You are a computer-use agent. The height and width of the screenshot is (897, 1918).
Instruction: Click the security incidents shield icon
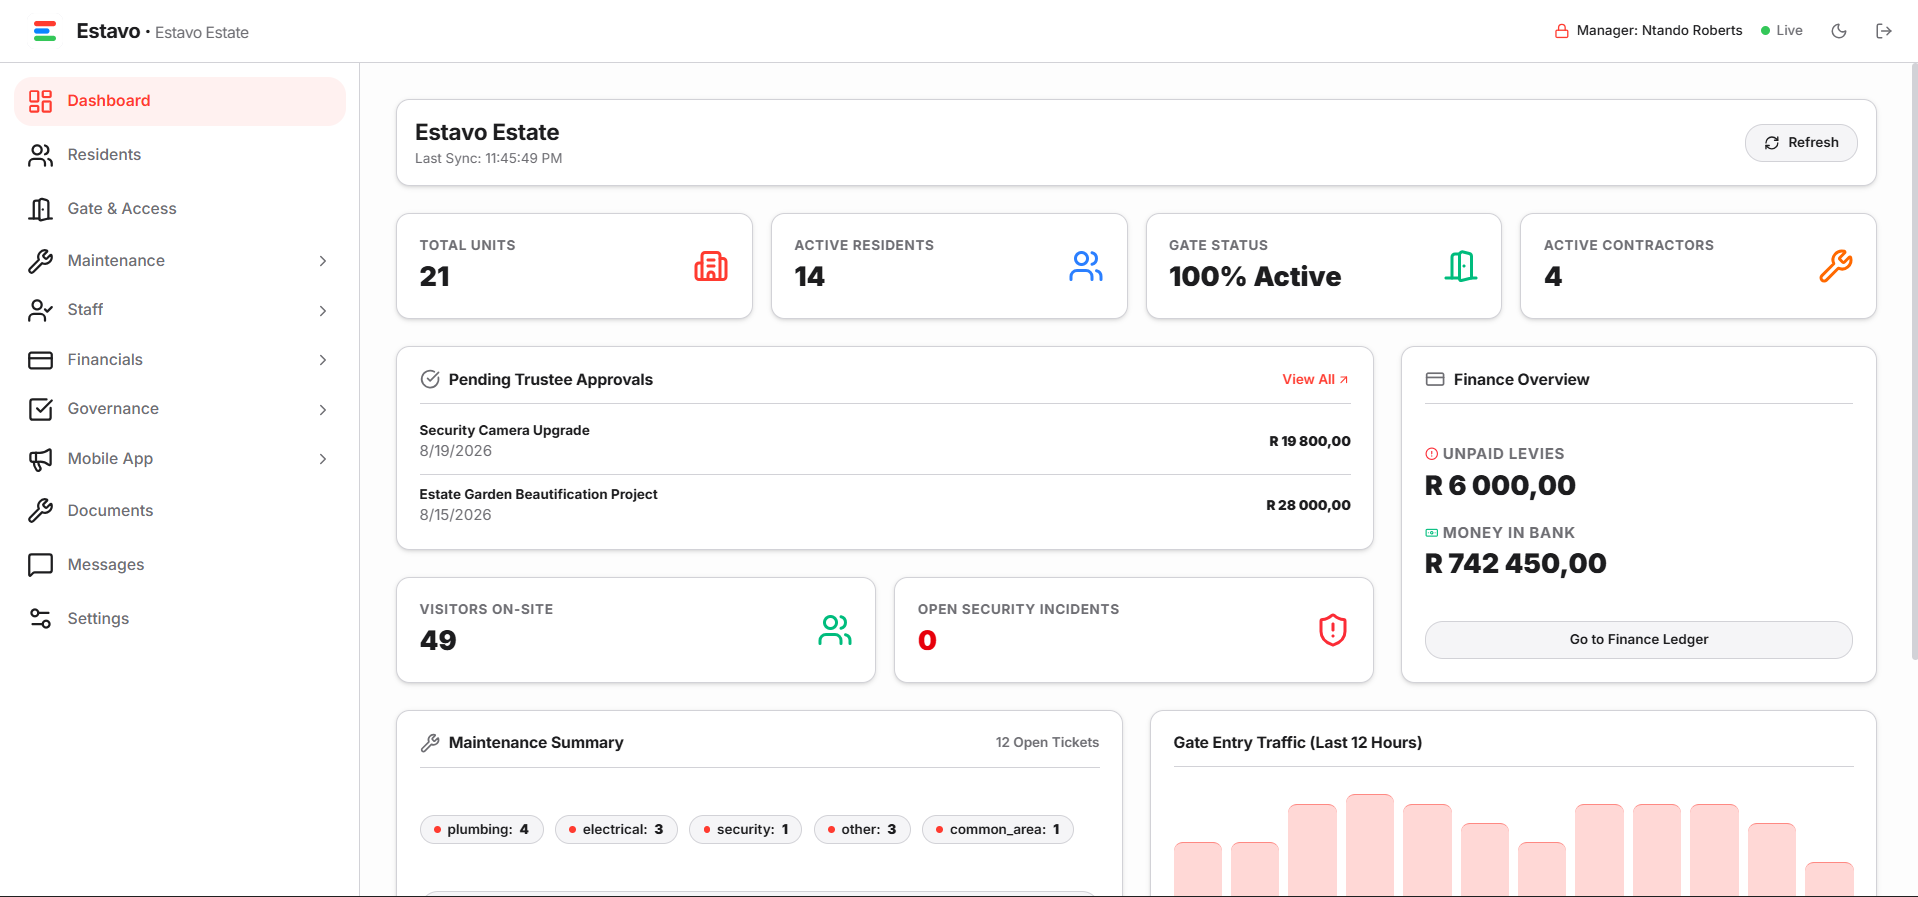pos(1332,630)
